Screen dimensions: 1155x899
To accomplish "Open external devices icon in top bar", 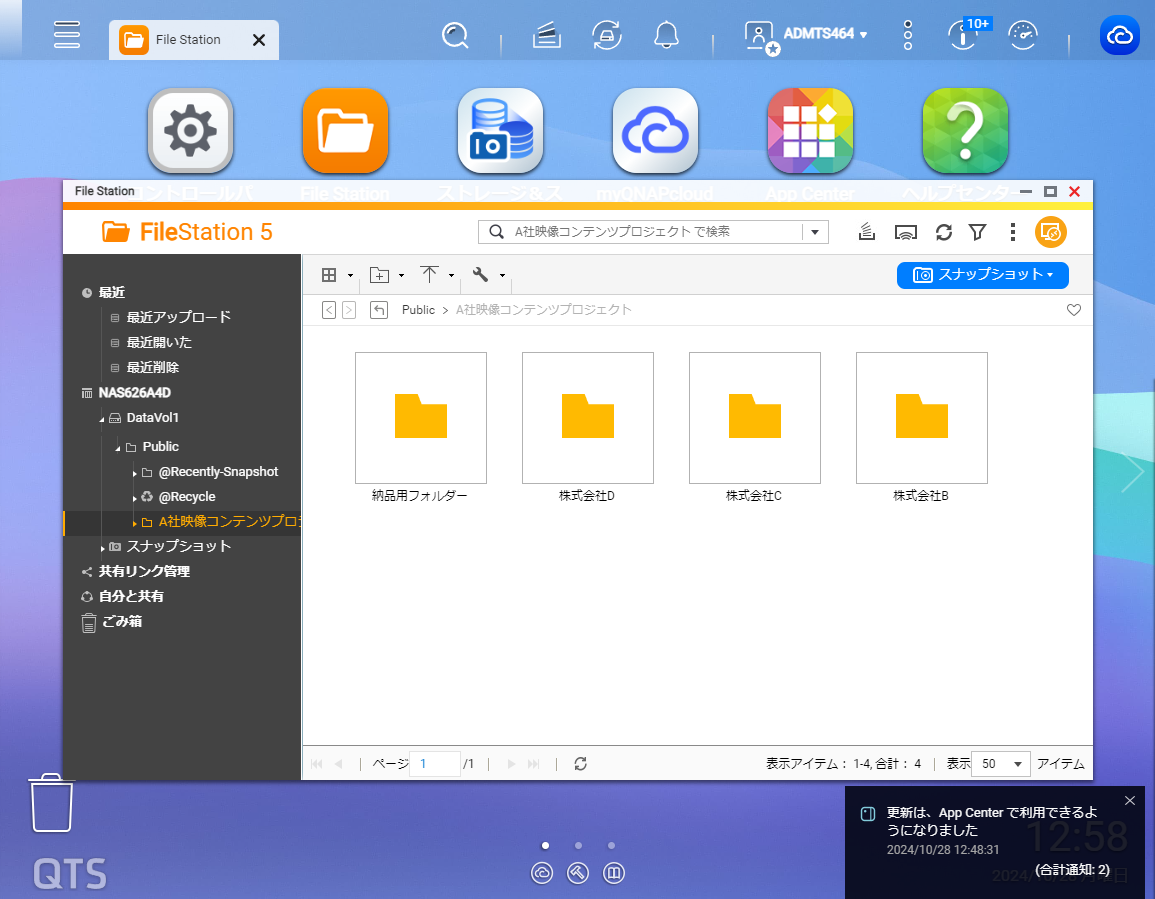I will coord(607,35).
